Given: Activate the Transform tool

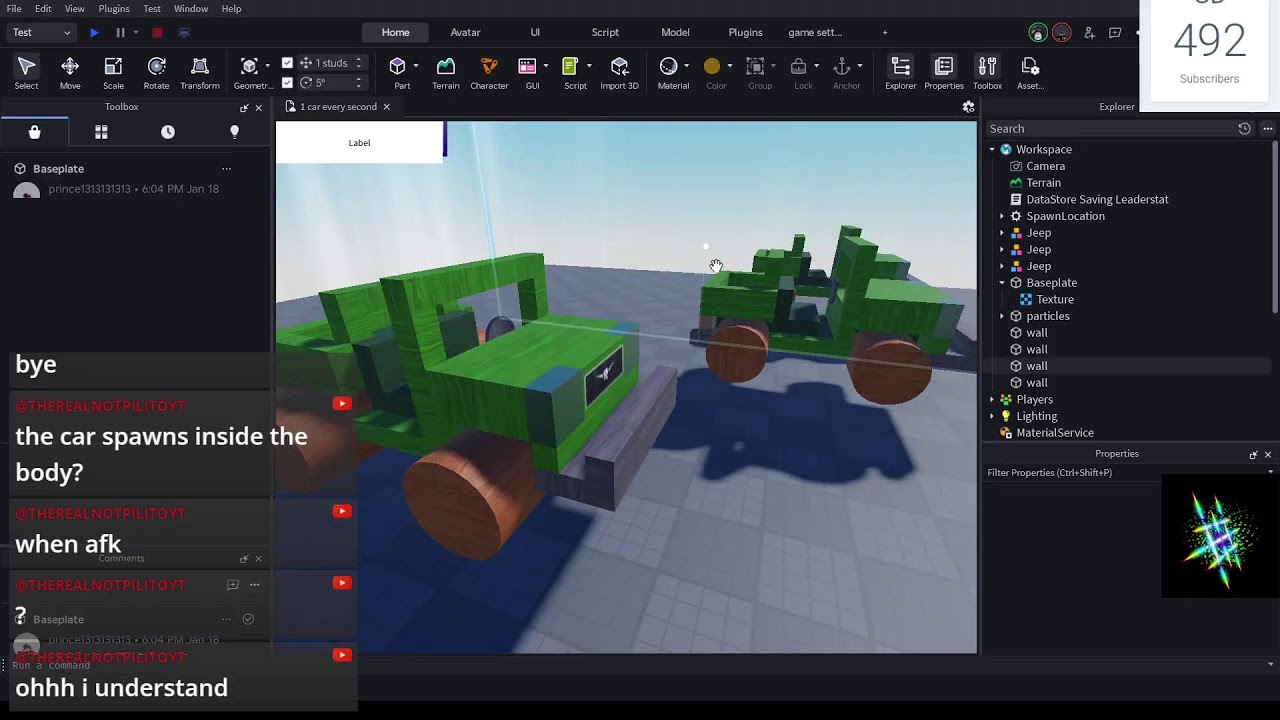Looking at the screenshot, I should [200, 73].
